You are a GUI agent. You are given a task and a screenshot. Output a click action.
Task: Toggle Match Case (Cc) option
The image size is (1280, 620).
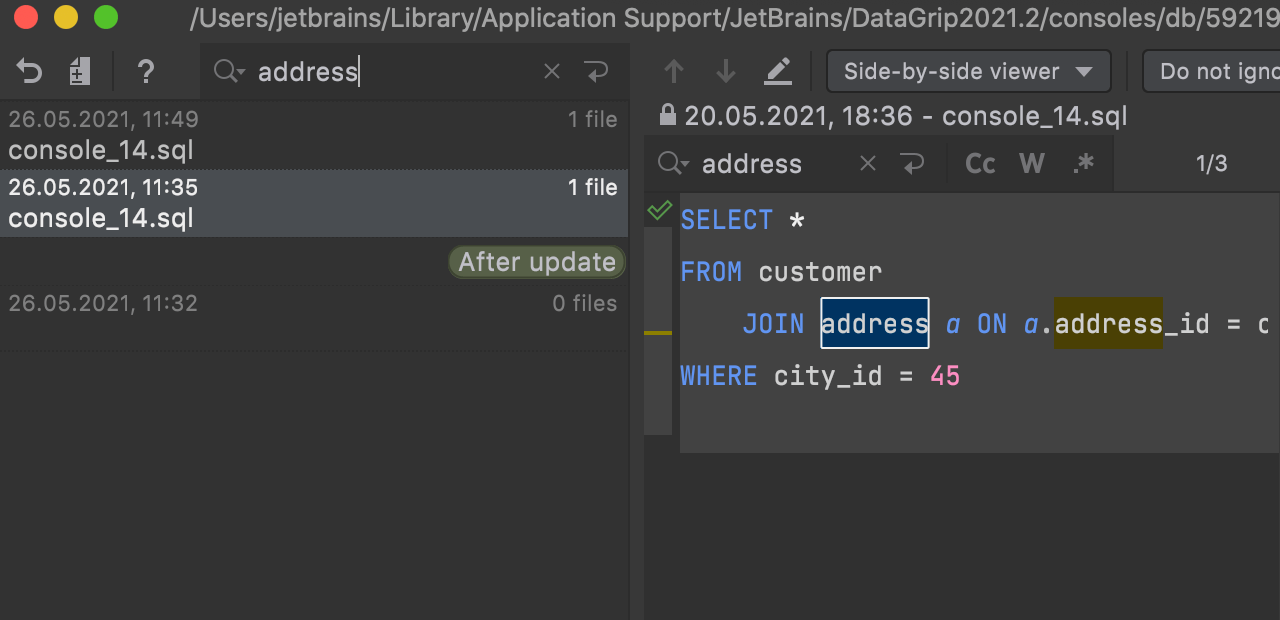[x=980, y=164]
